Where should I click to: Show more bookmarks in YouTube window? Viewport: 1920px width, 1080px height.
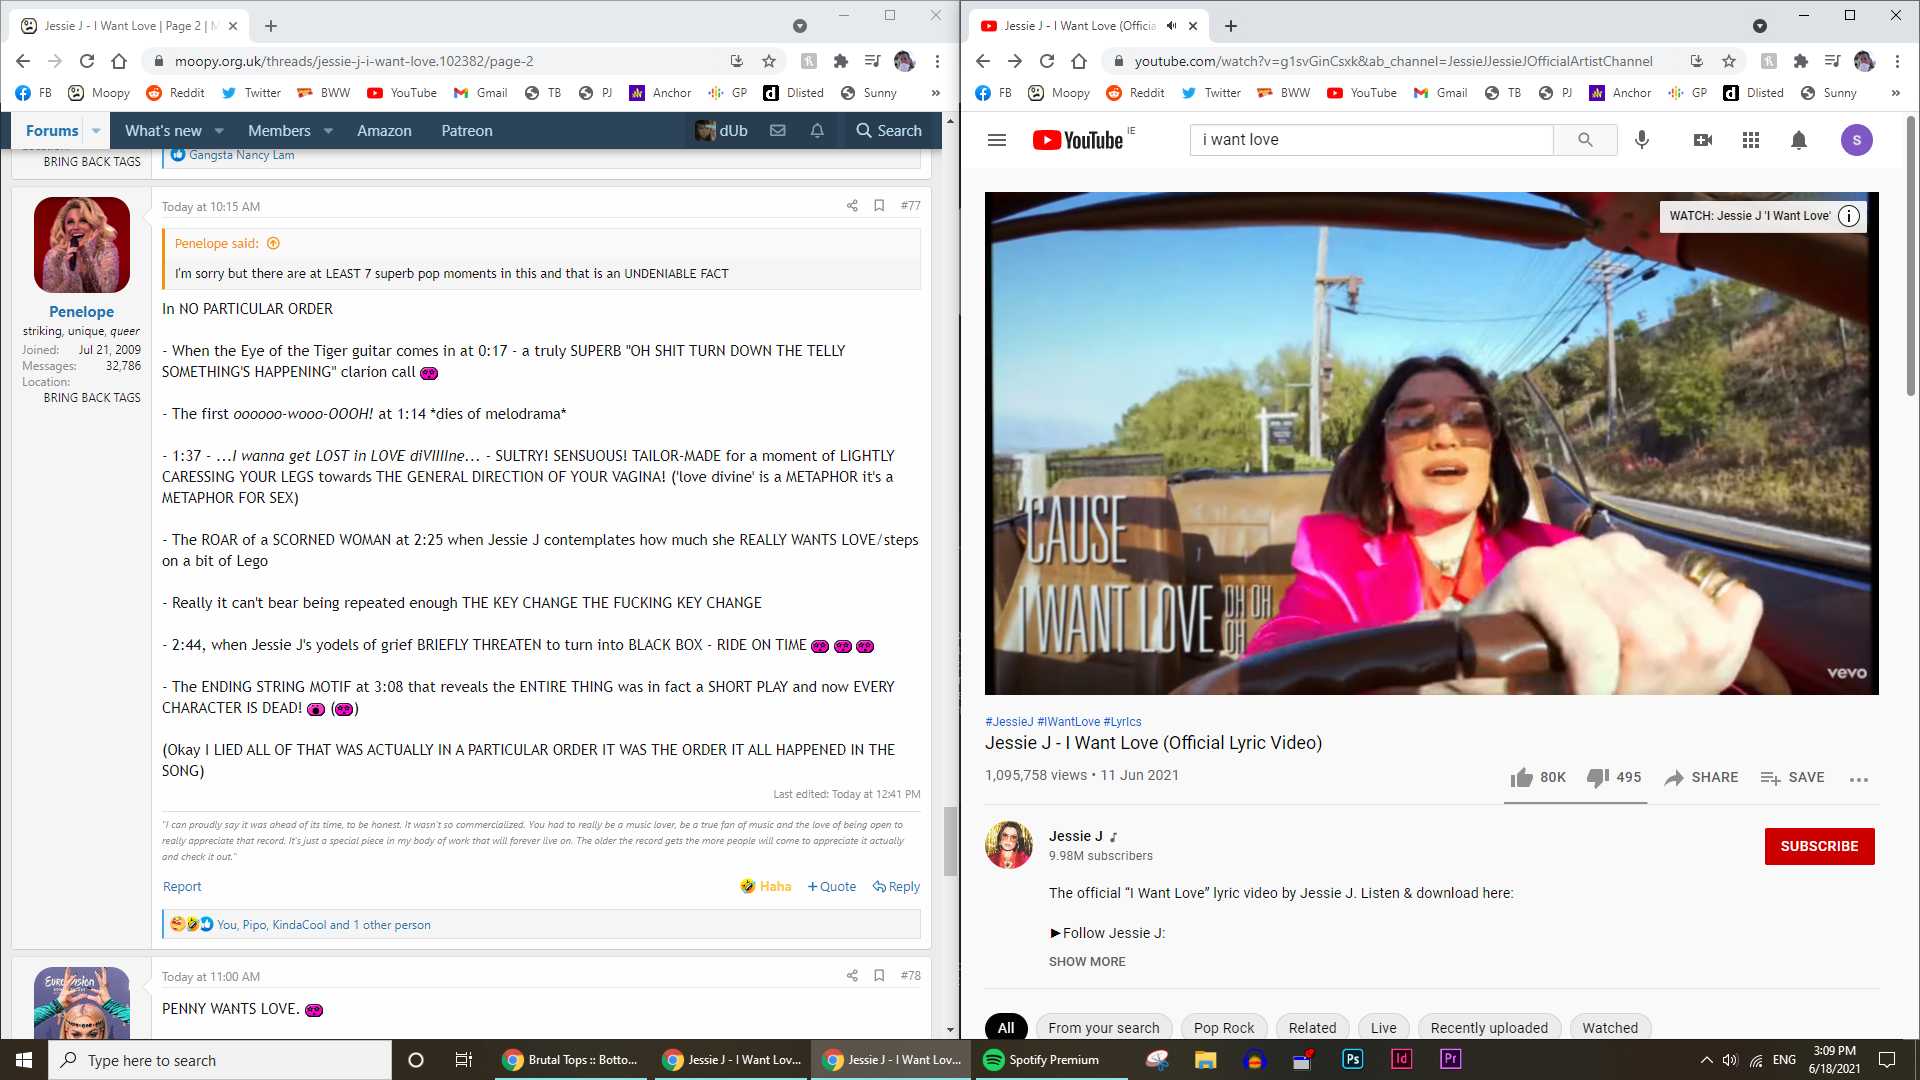point(1896,93)
